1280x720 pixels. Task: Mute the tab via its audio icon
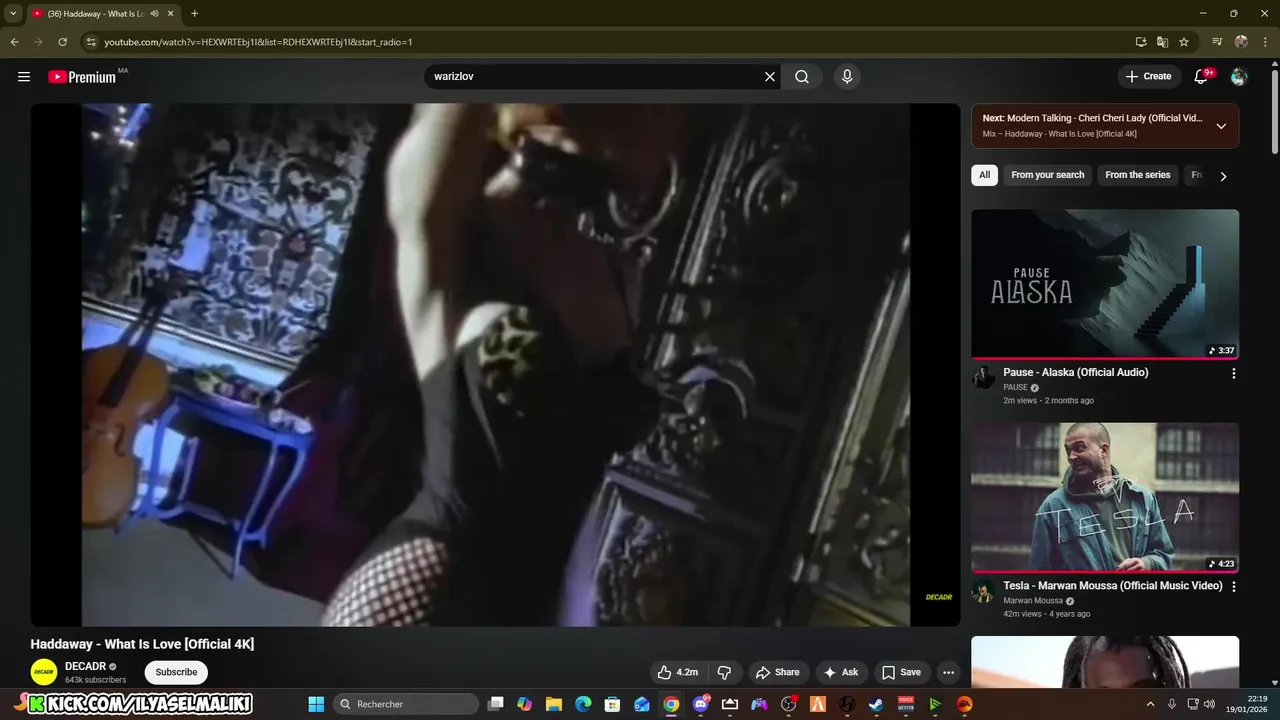click(x=154, y=14)
